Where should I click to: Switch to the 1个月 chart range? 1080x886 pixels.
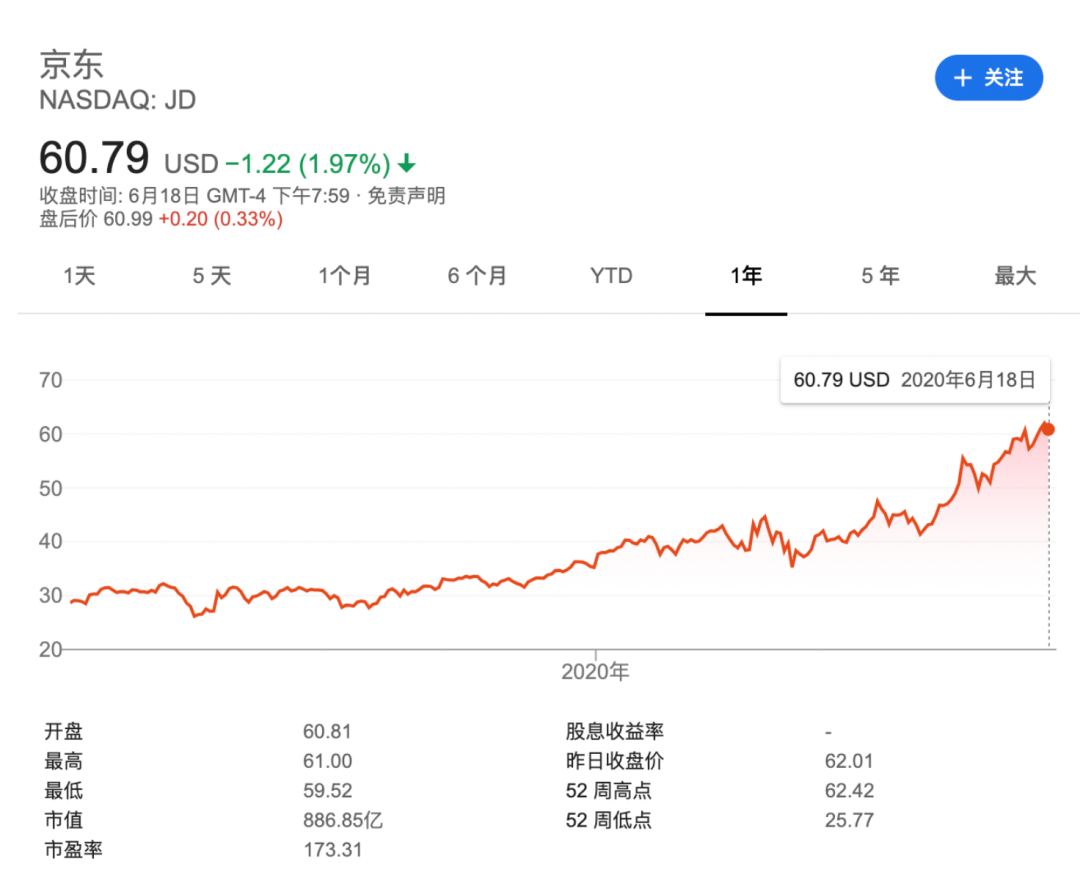point(344,276)
